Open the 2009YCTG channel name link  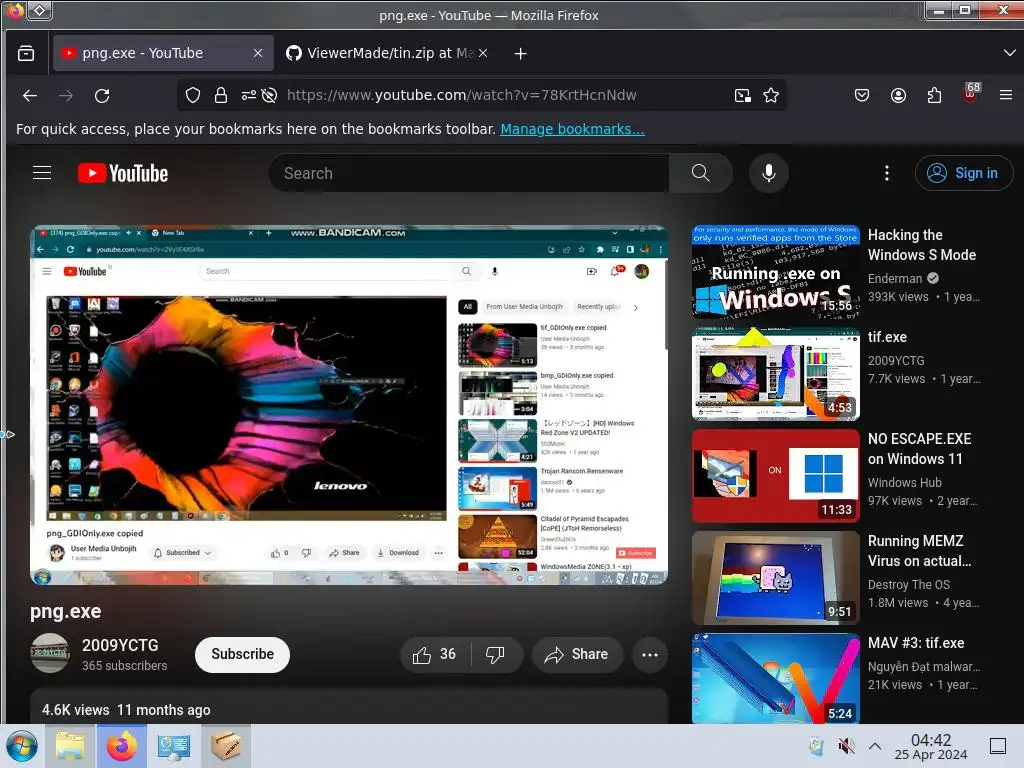(x=120, y=645)
